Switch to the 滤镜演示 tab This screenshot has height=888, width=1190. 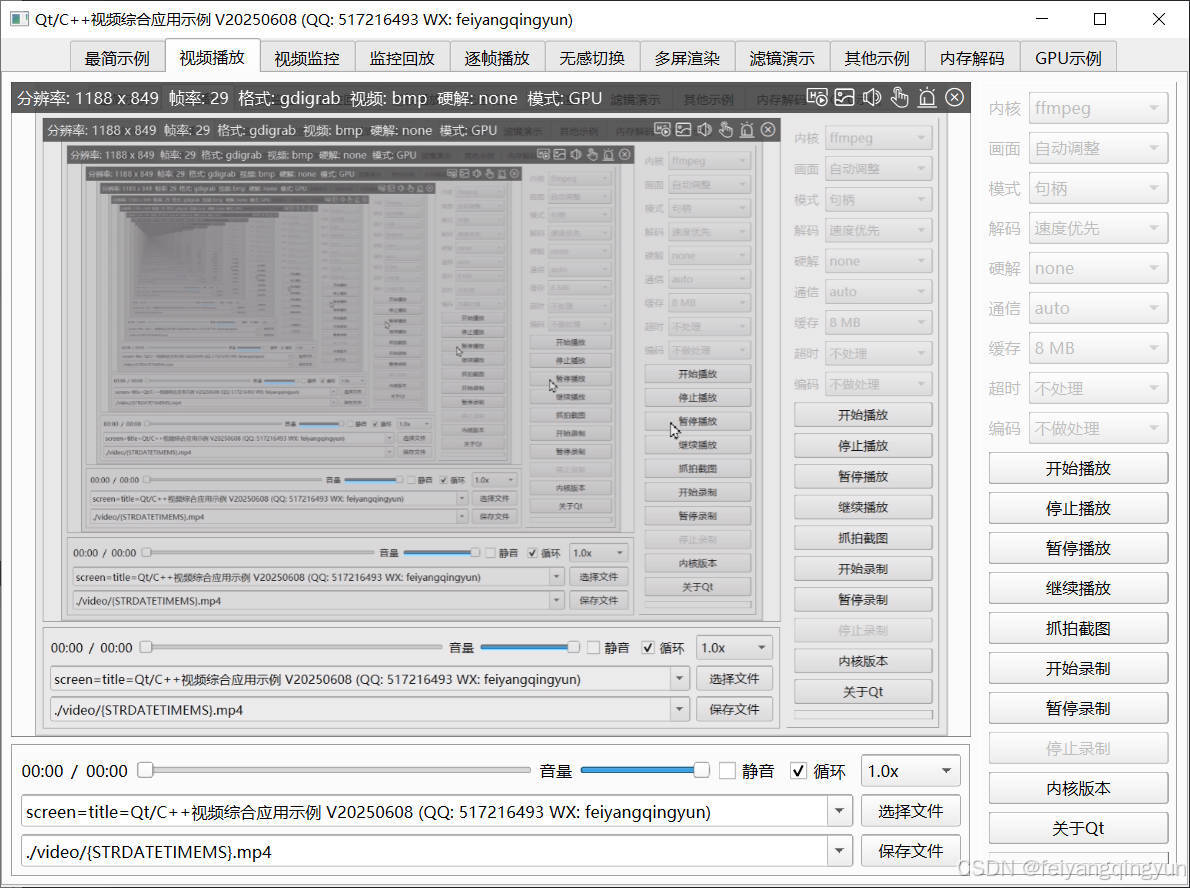tap(782, 58)
